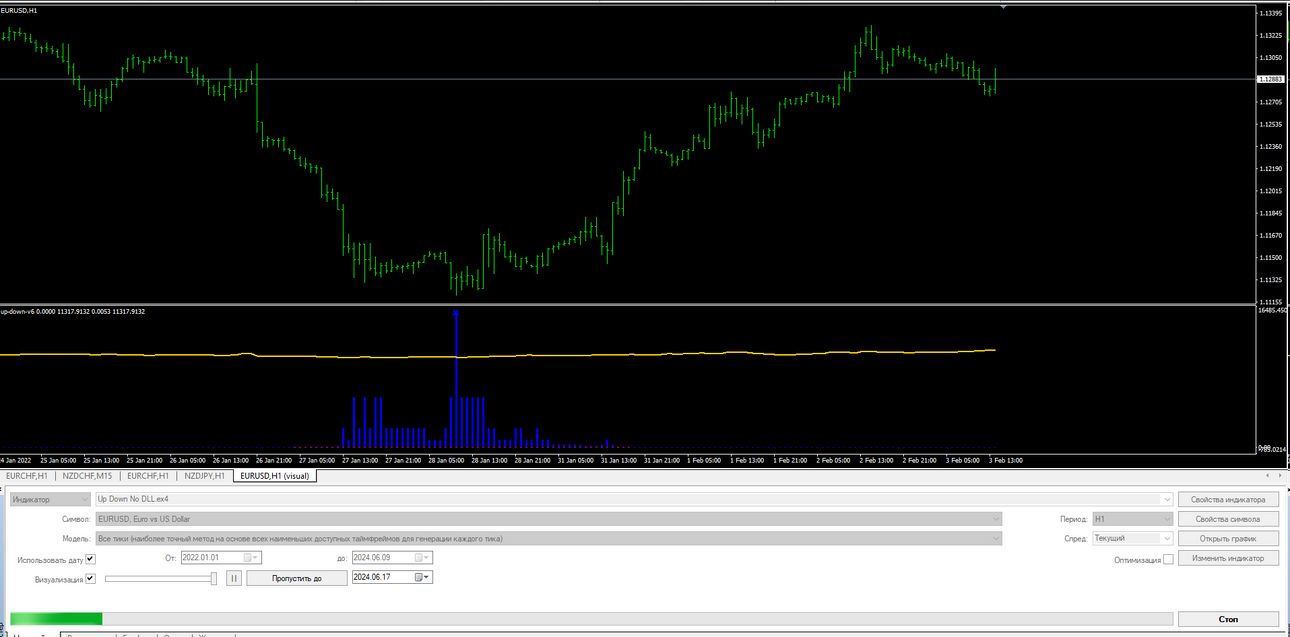Click the green testing progress bar

click(56, 619)
